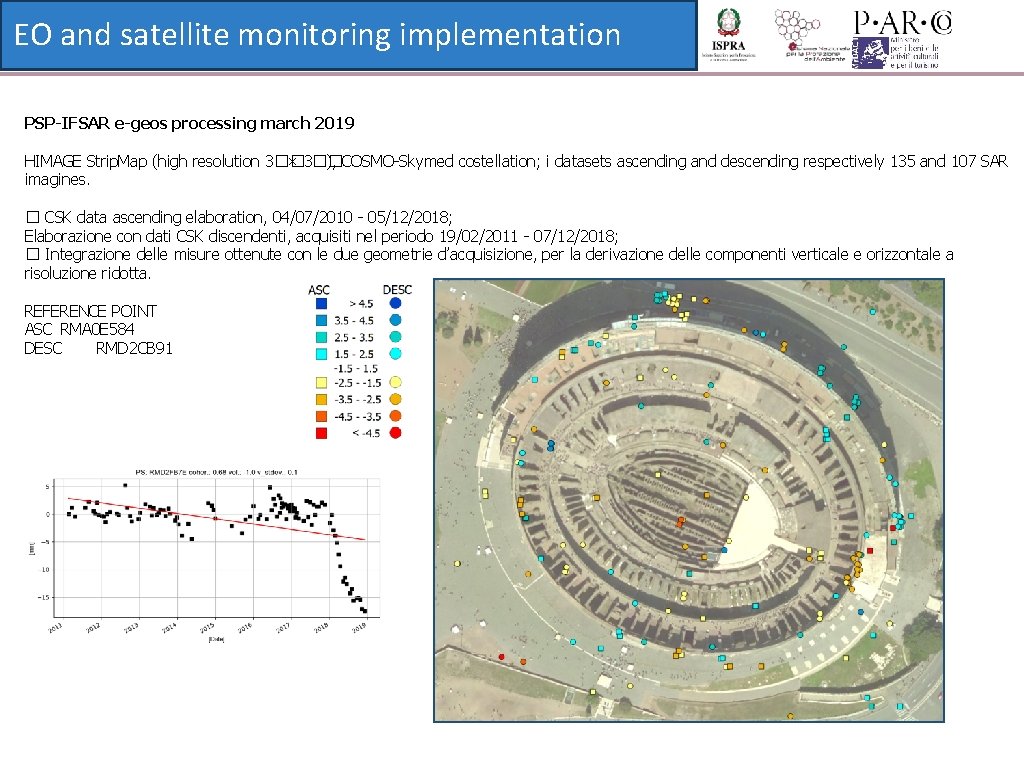Click the 2019 label on chart x-axis

[359, 627]
